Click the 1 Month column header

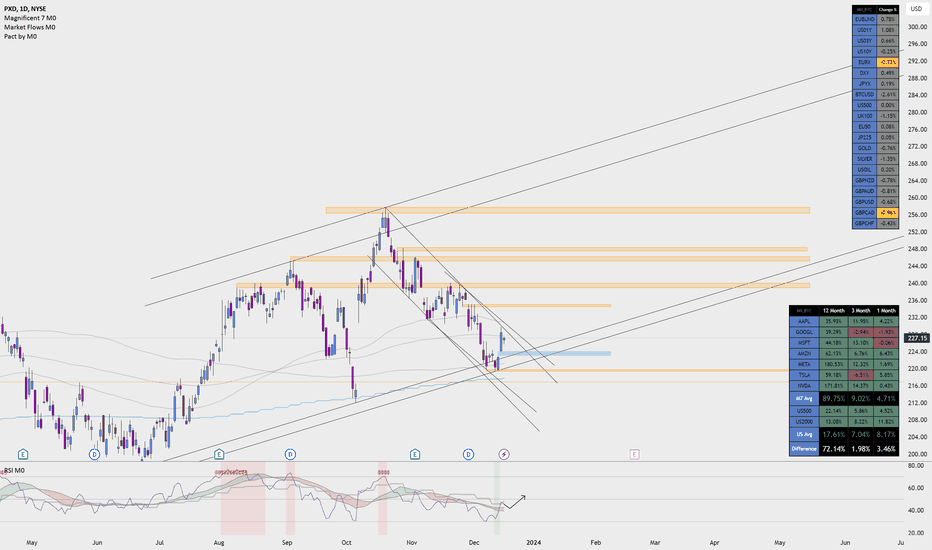pos(886,310)
